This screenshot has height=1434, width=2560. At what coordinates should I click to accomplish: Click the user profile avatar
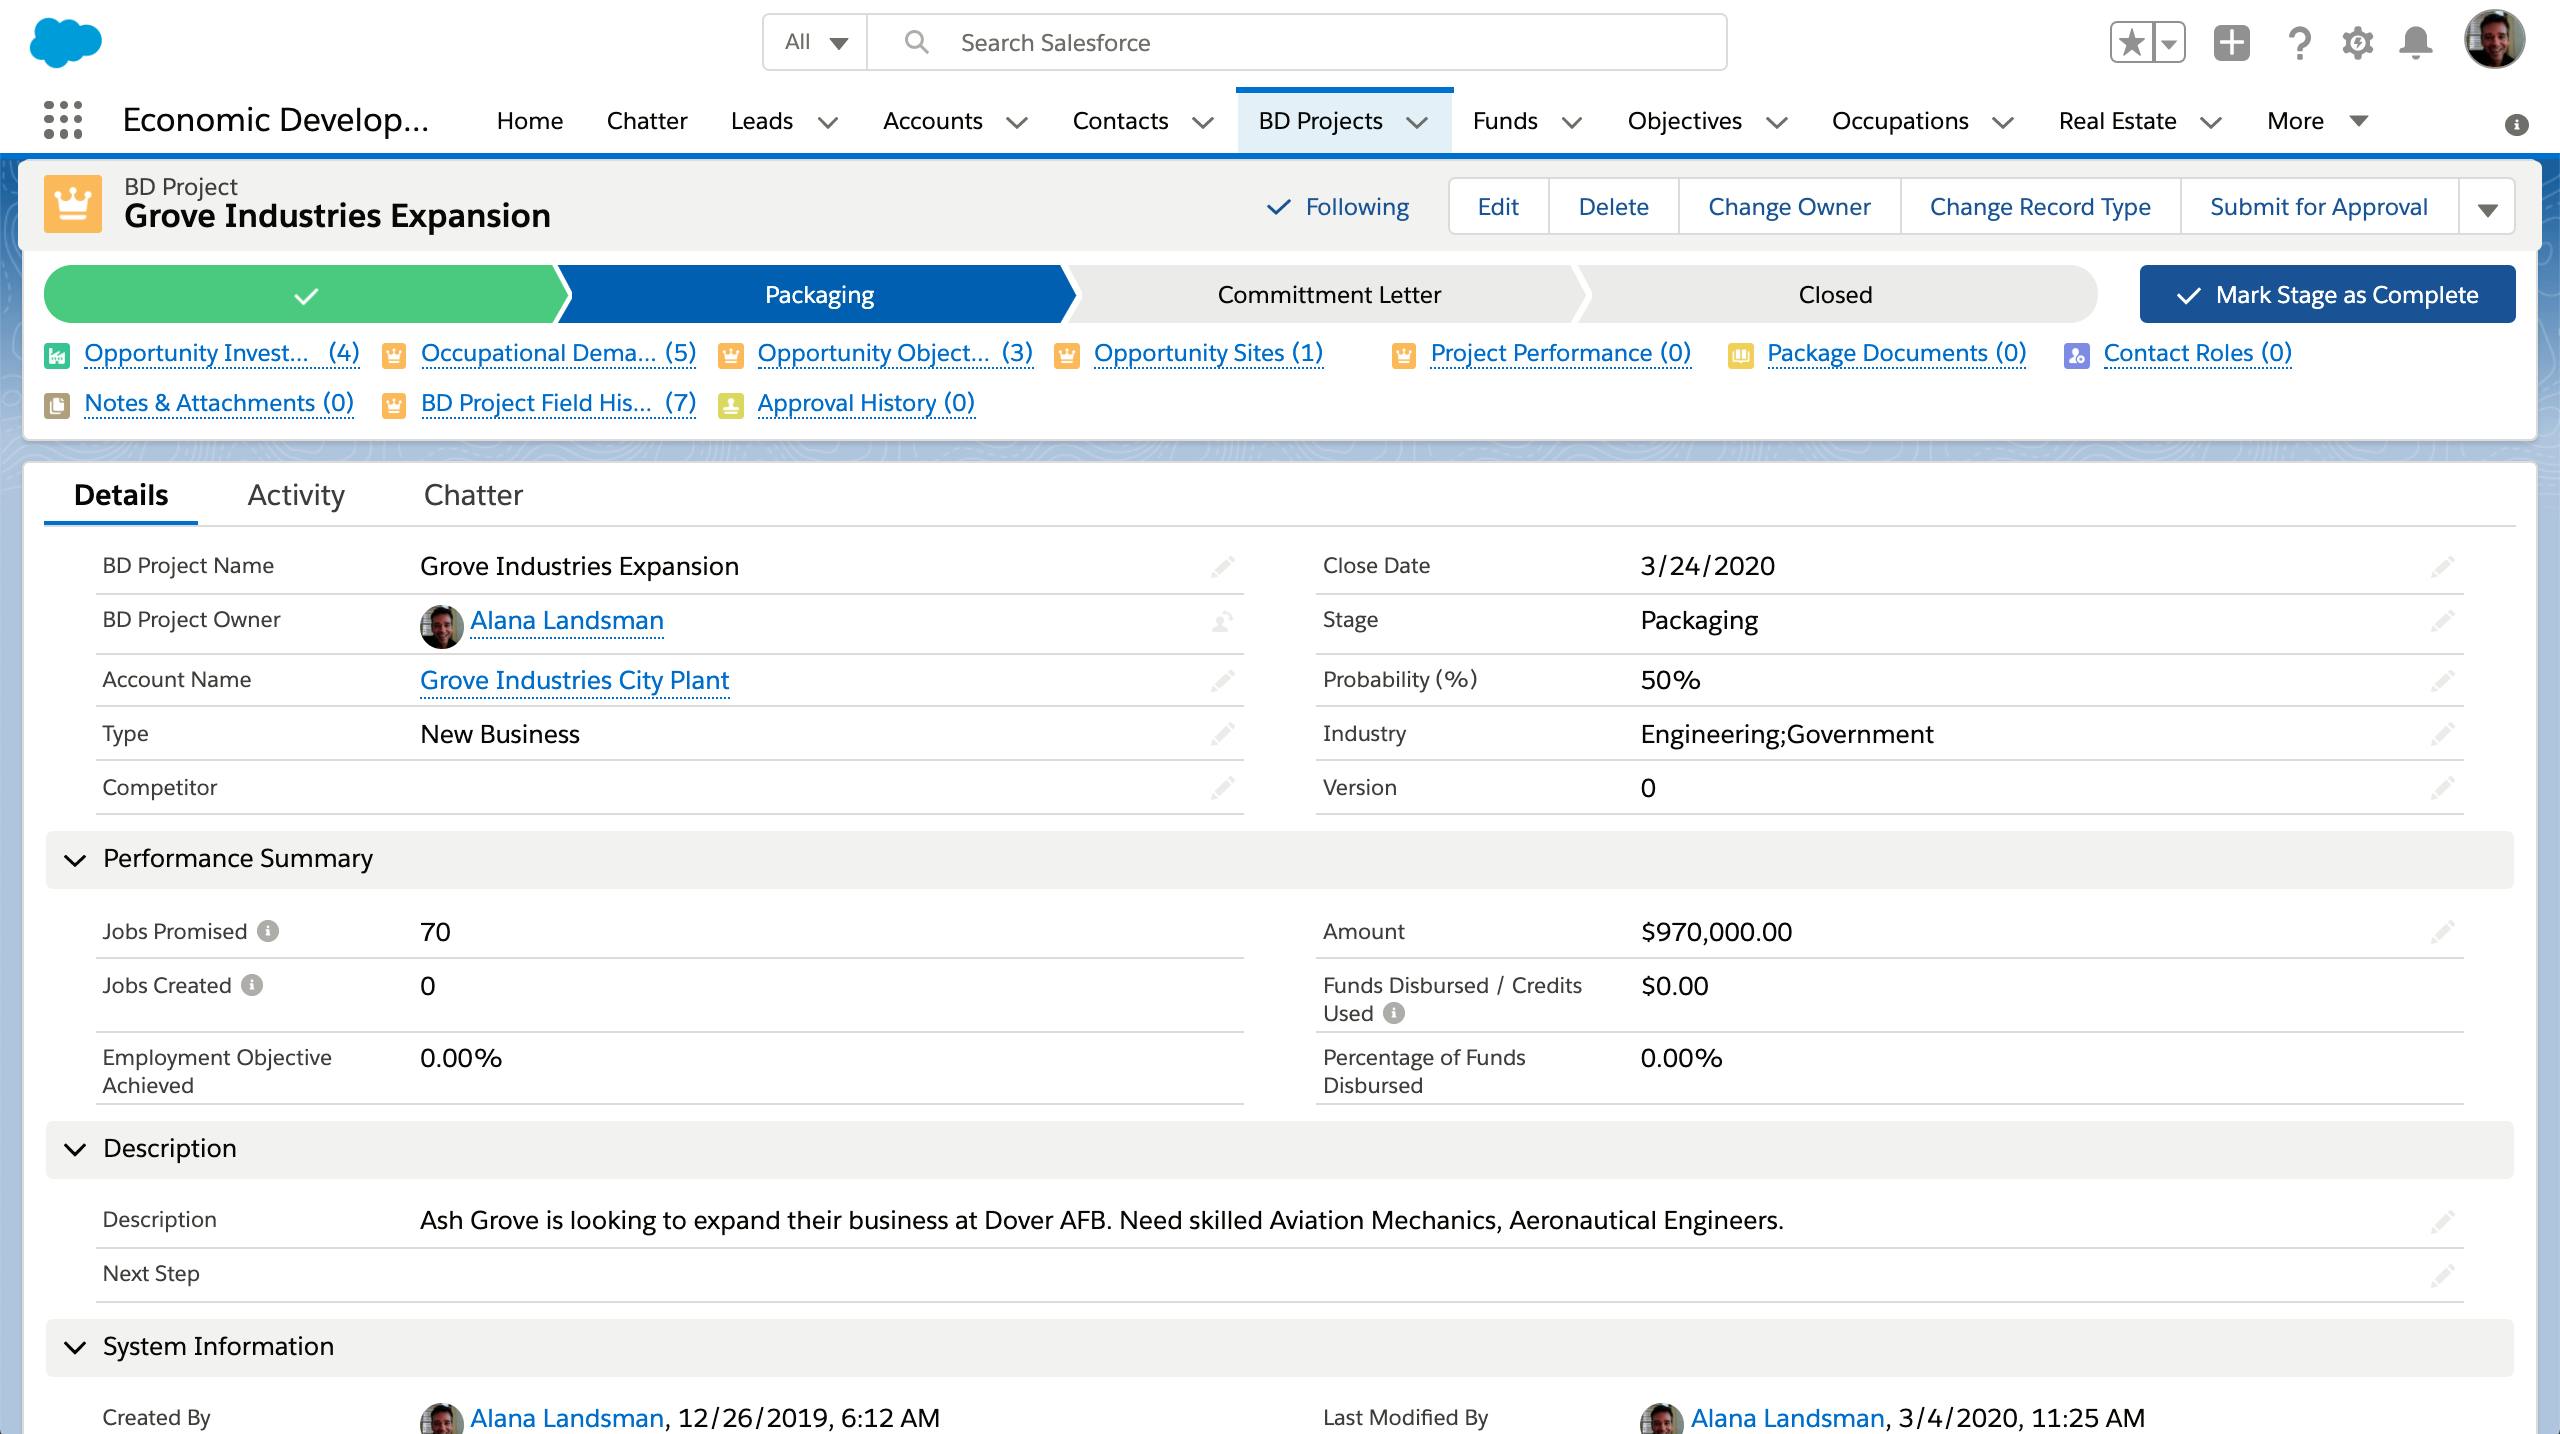click(x=2494, y=41)
